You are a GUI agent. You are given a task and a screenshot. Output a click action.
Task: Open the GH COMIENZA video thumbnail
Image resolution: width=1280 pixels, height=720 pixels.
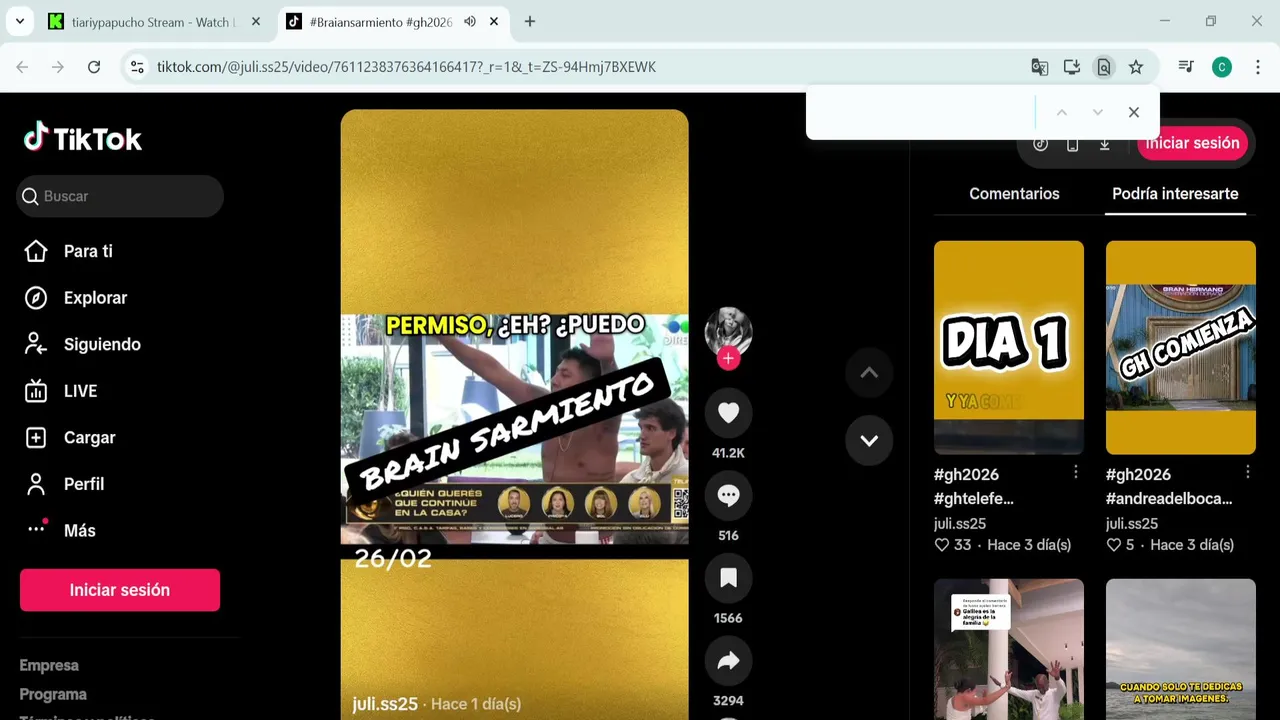1181,347
